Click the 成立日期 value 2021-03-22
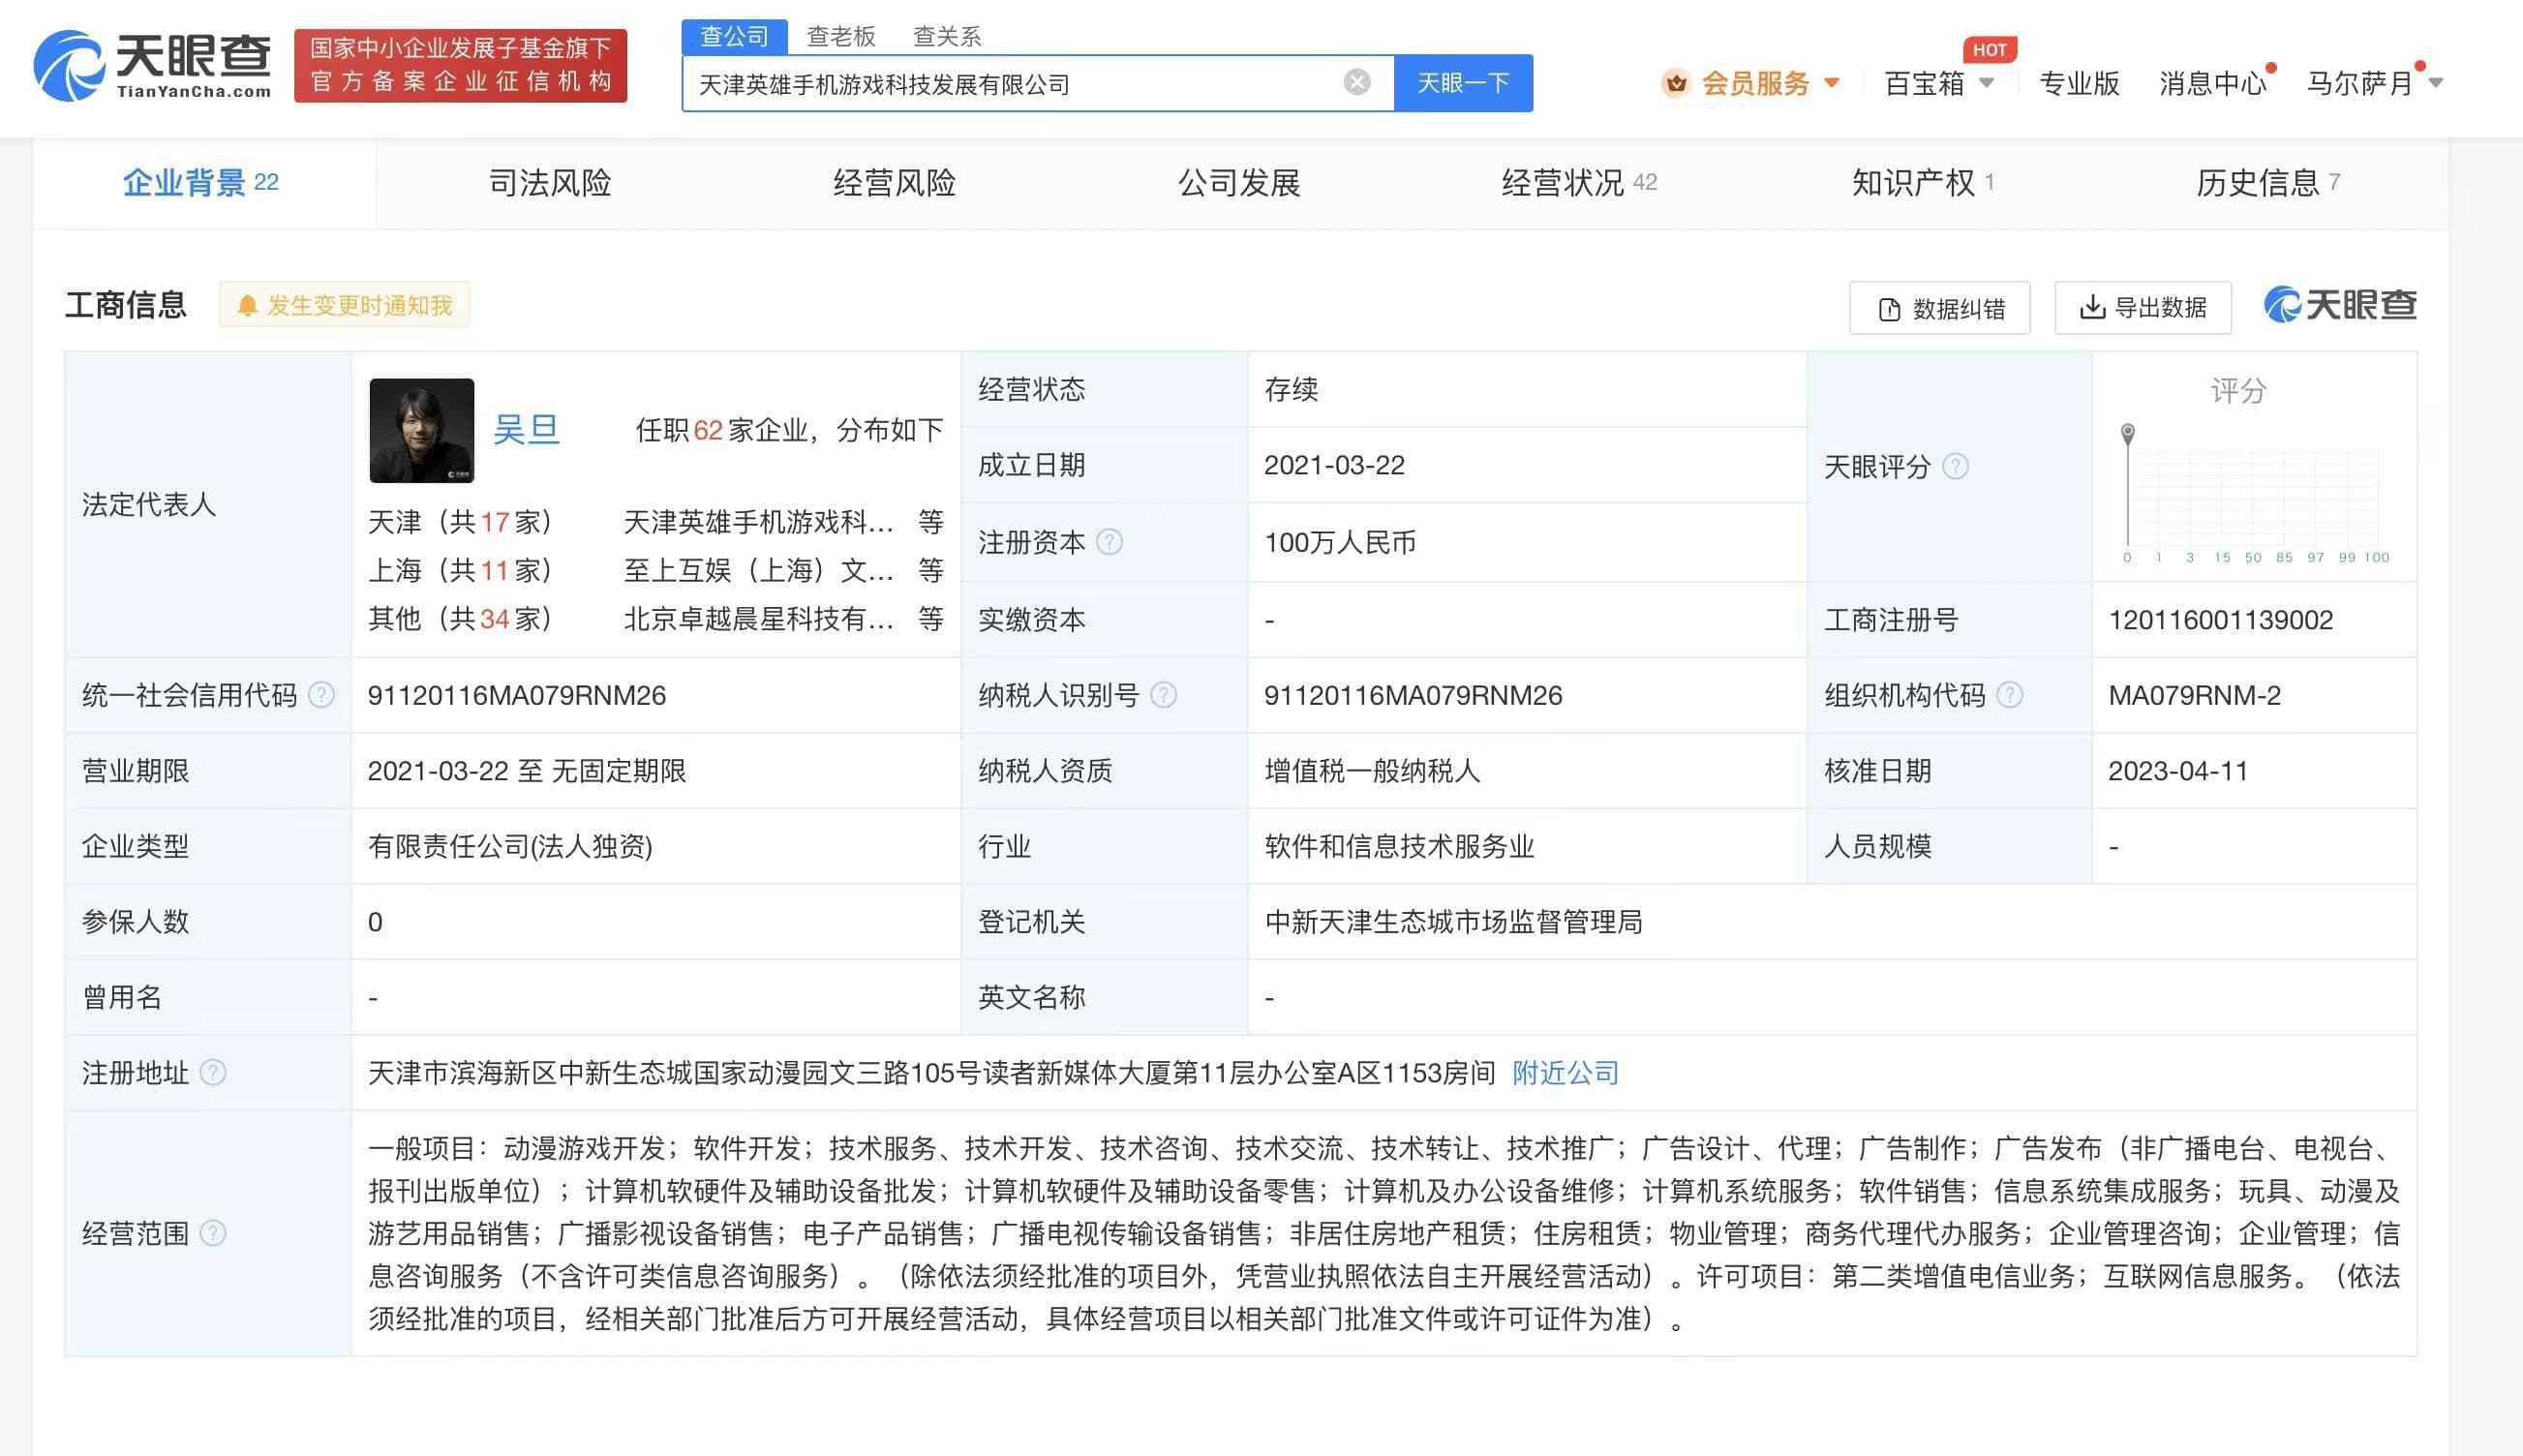This screenshot has width=2523, height=1456. point(1334,465)
